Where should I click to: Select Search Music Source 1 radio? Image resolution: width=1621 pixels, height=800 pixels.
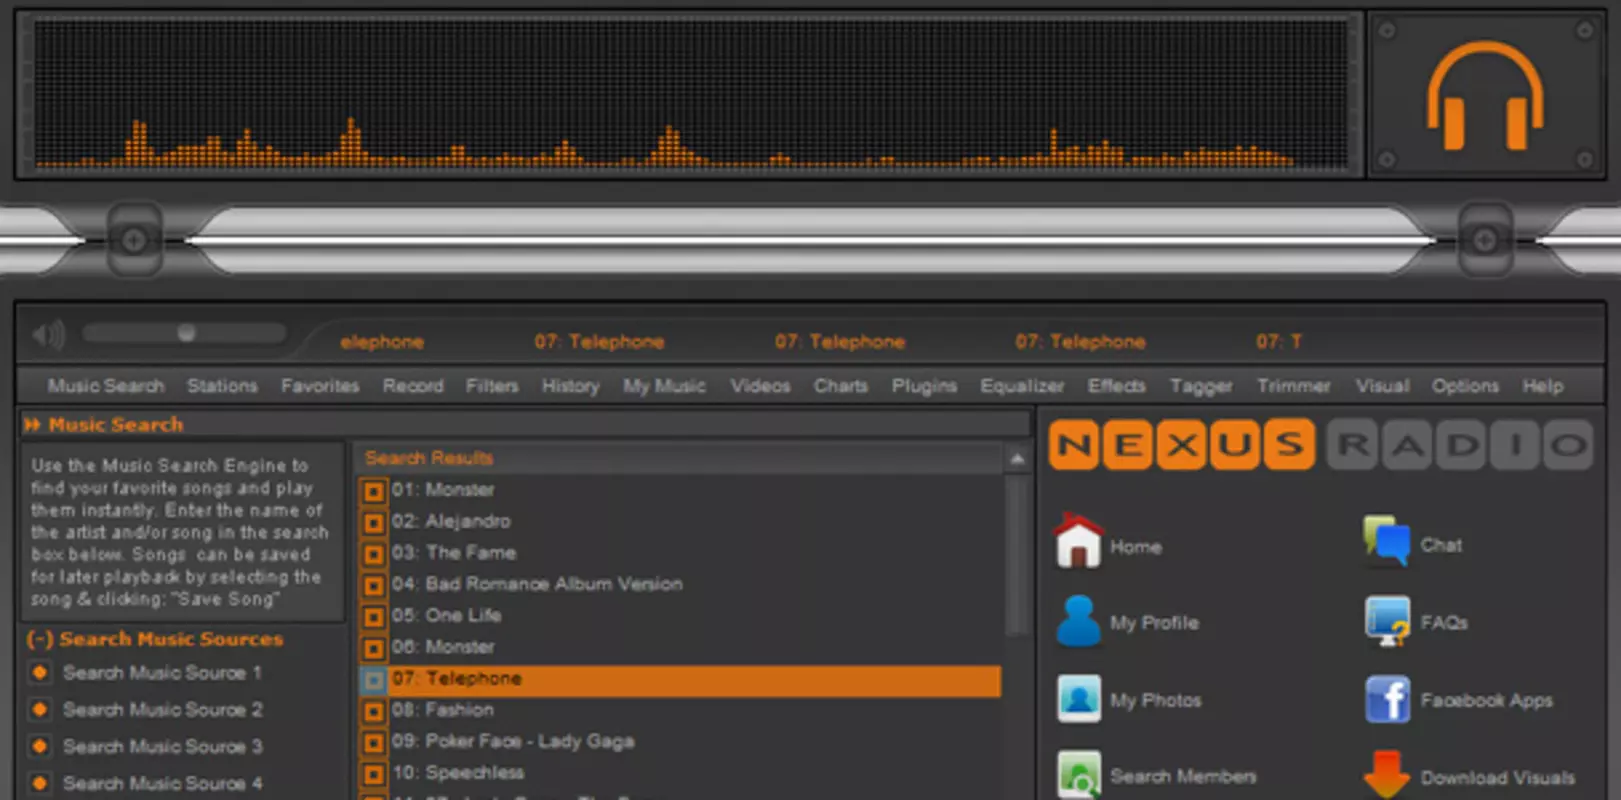40,673
